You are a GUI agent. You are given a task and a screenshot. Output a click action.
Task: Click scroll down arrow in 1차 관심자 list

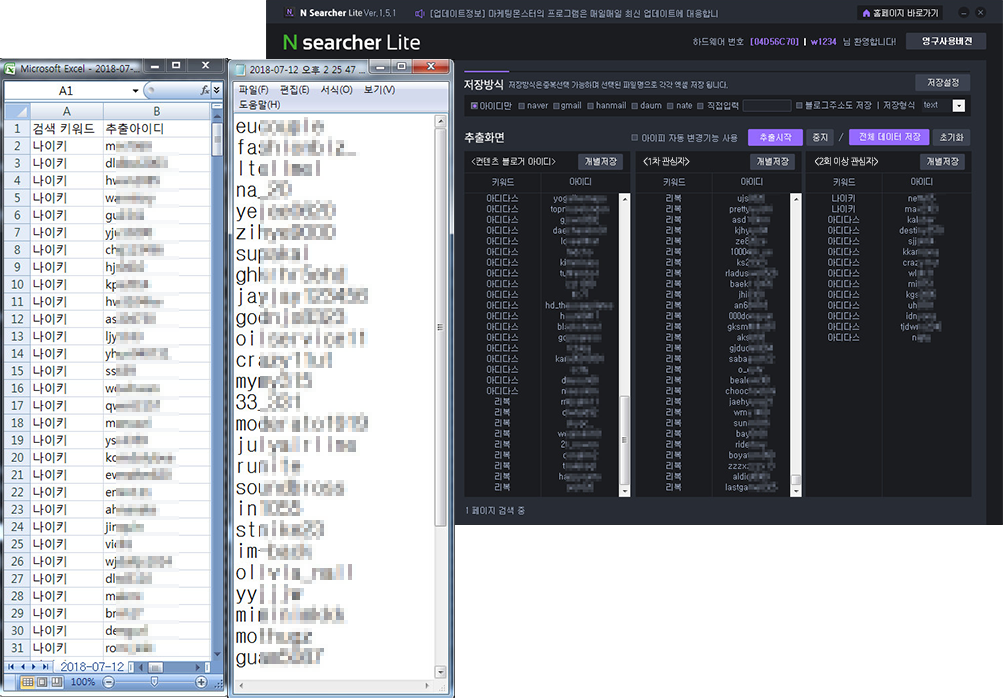click(x=796, y=491)
